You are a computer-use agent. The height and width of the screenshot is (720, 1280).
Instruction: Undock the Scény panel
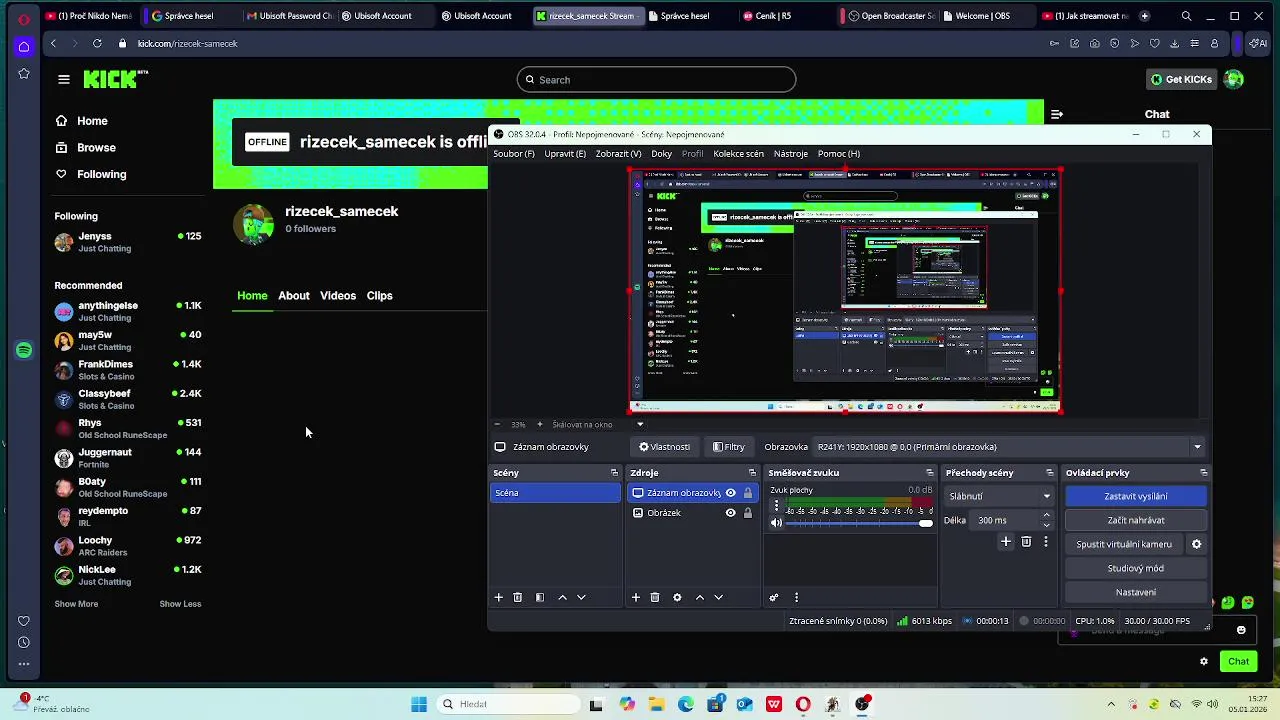(x=614, y=472)
